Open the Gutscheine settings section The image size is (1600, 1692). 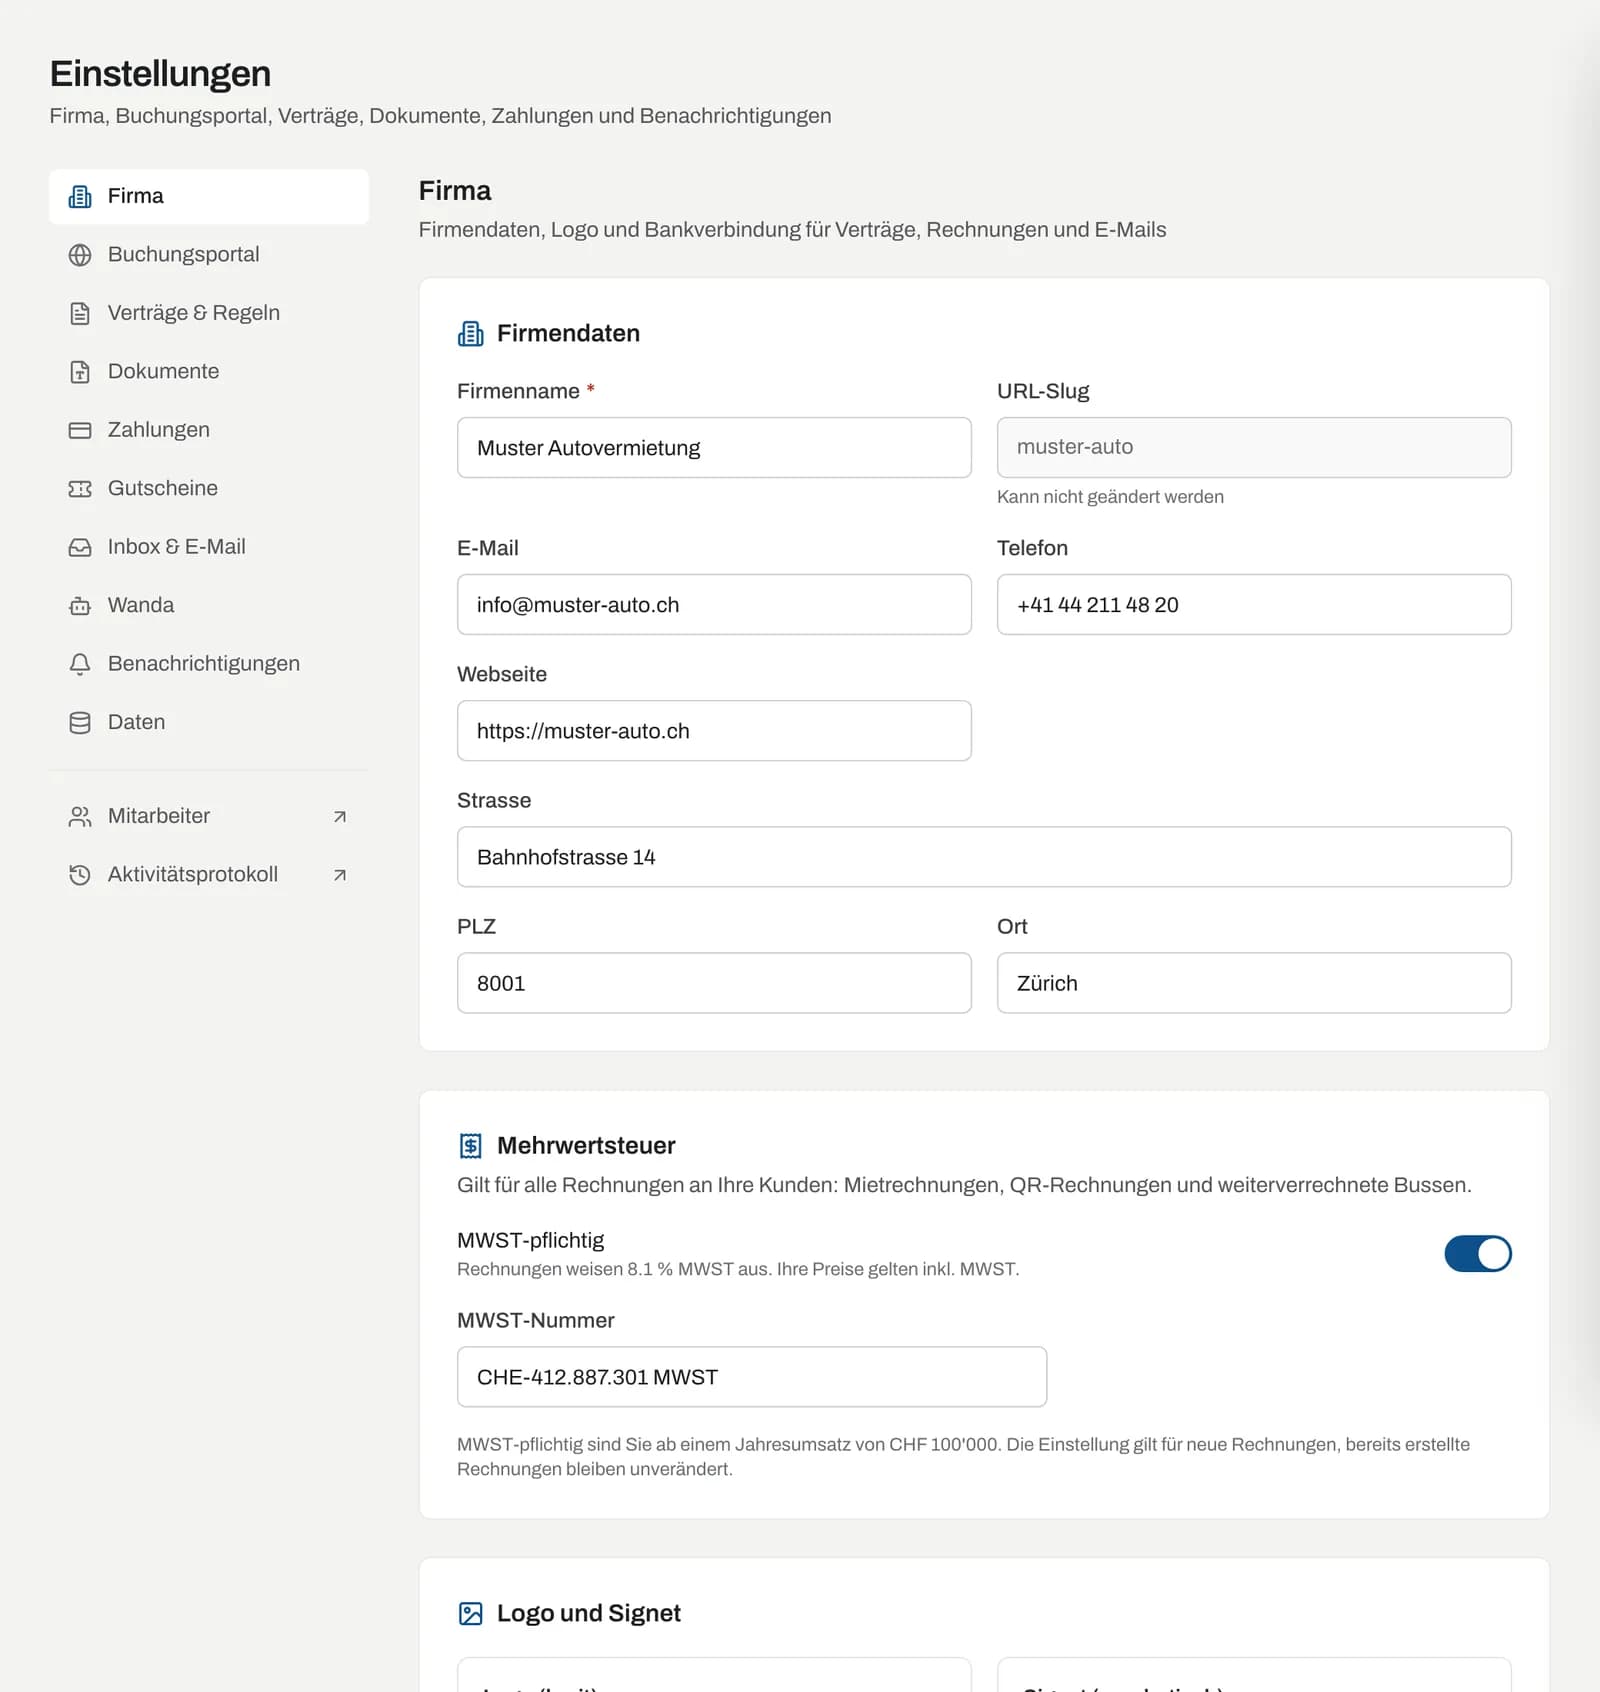(209, 489)
